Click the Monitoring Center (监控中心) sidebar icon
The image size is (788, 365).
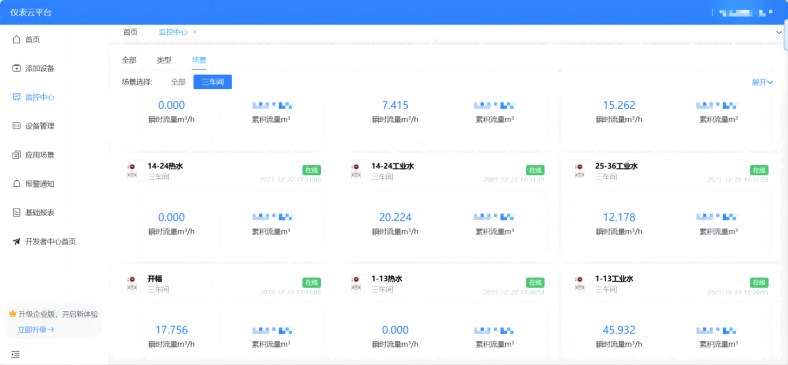[x=17, y=97]
